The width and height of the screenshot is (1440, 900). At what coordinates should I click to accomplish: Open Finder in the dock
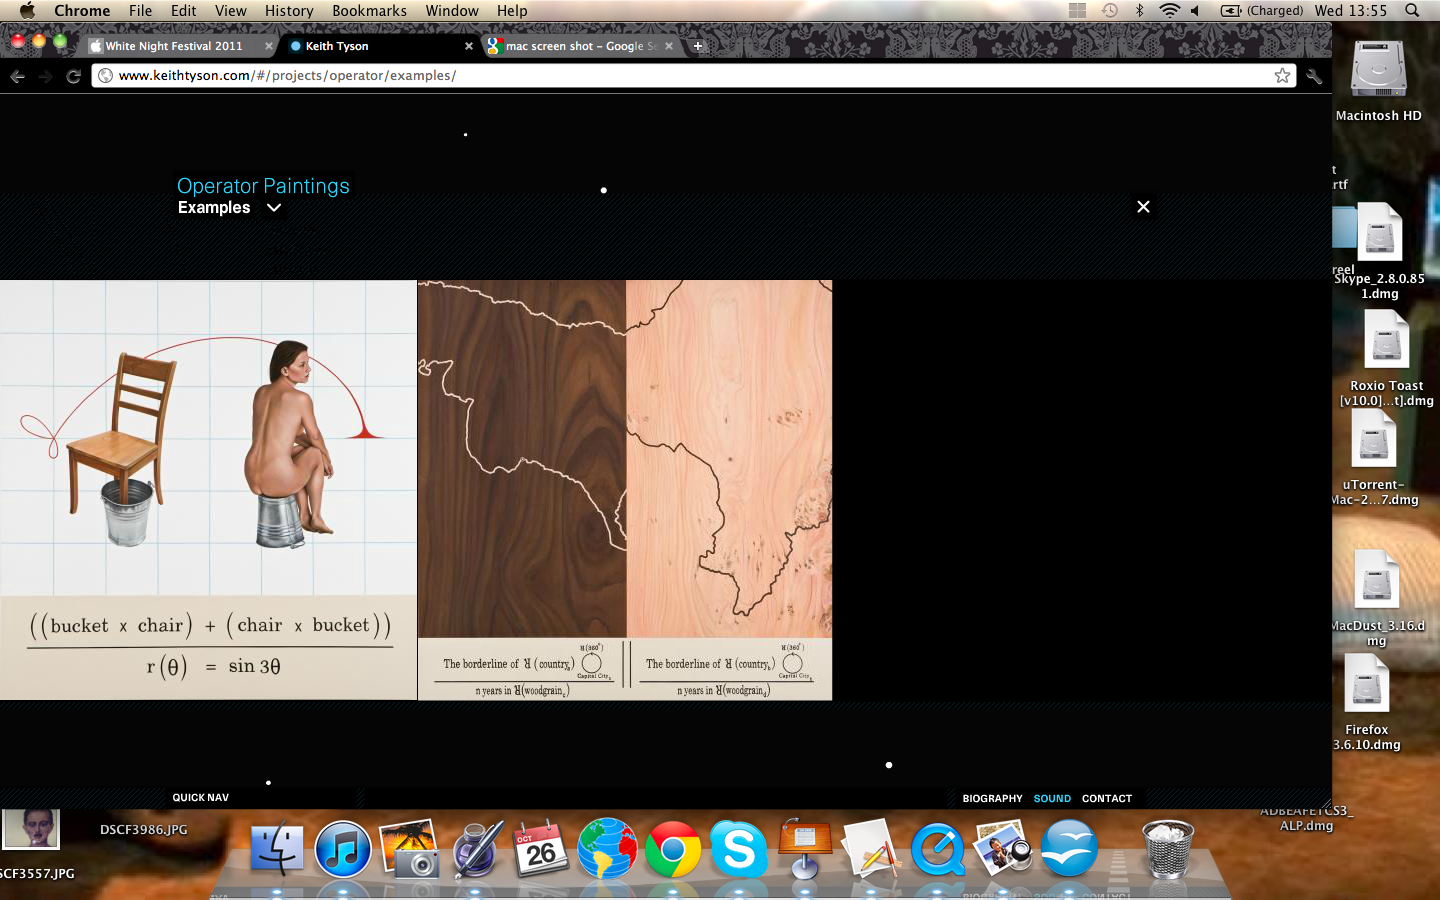click(276, 850)
